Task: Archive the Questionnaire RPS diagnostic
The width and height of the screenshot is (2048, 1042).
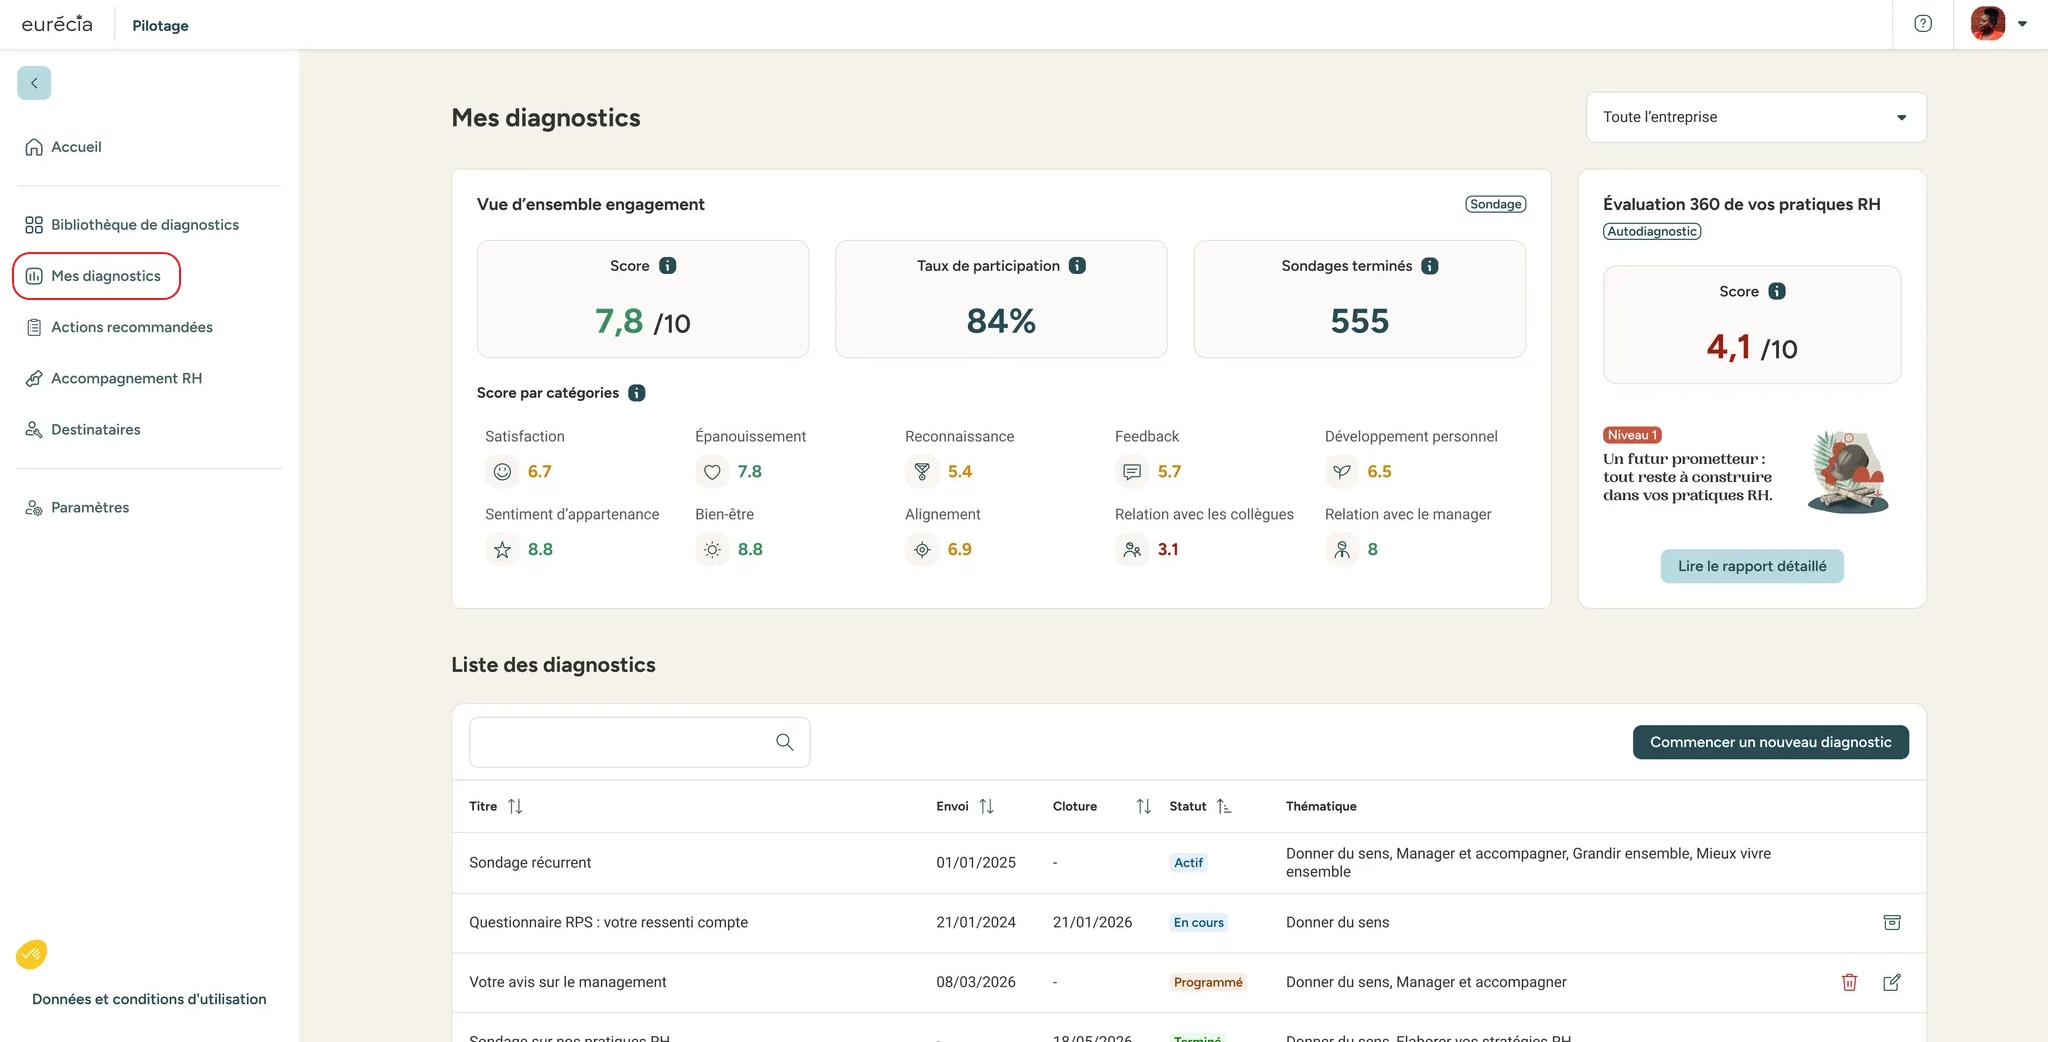Action: [x=1891, y=922]
